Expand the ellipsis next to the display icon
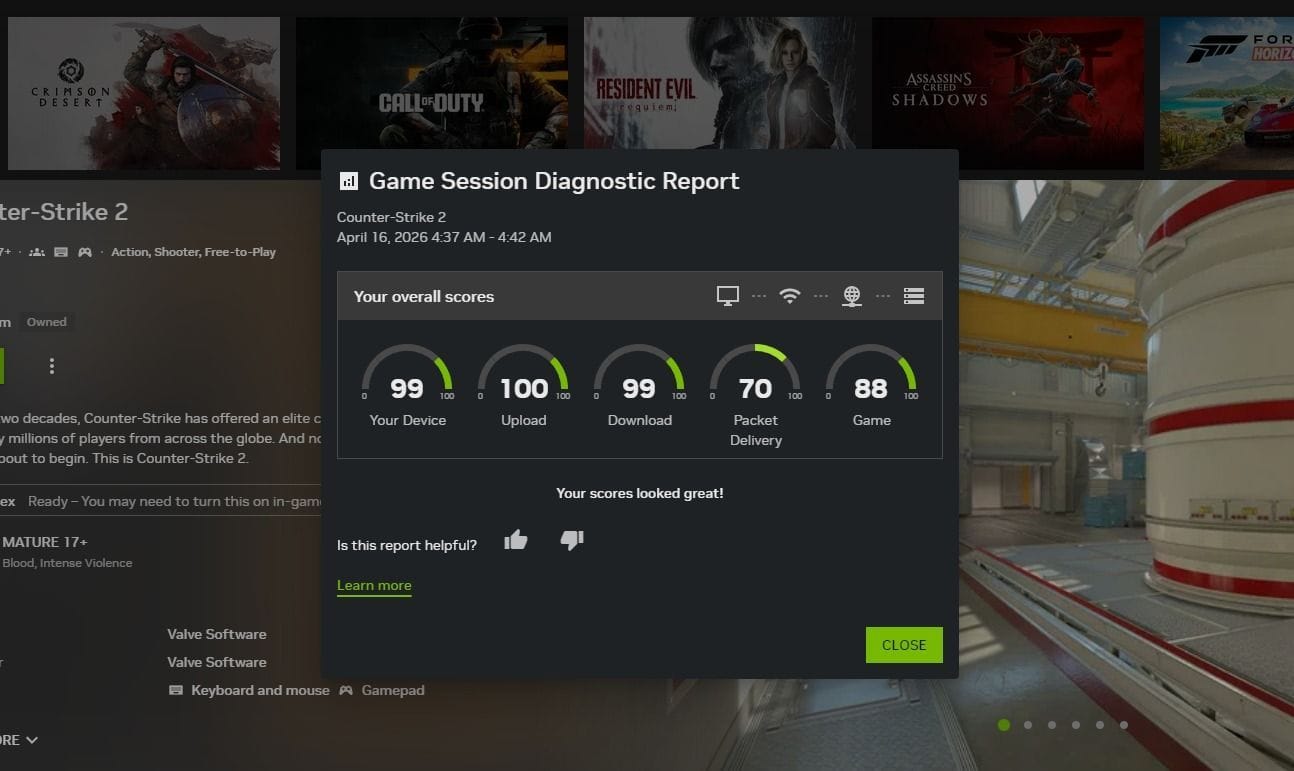 click(x=758, y=295)
